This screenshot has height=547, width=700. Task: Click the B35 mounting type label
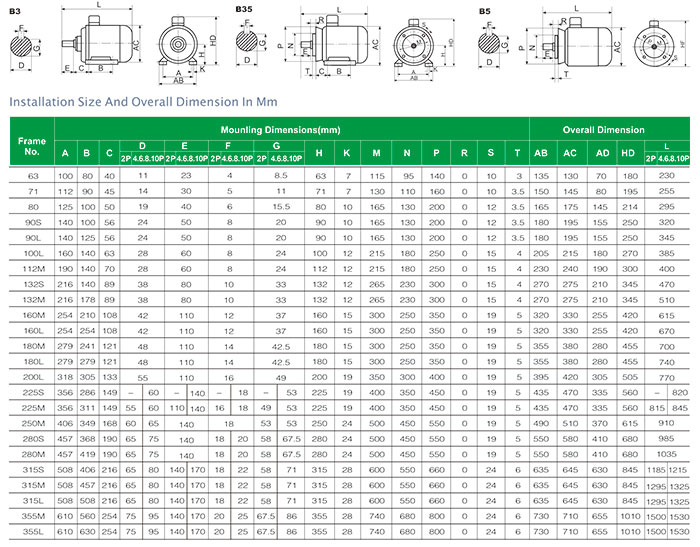tap(244, 9)
